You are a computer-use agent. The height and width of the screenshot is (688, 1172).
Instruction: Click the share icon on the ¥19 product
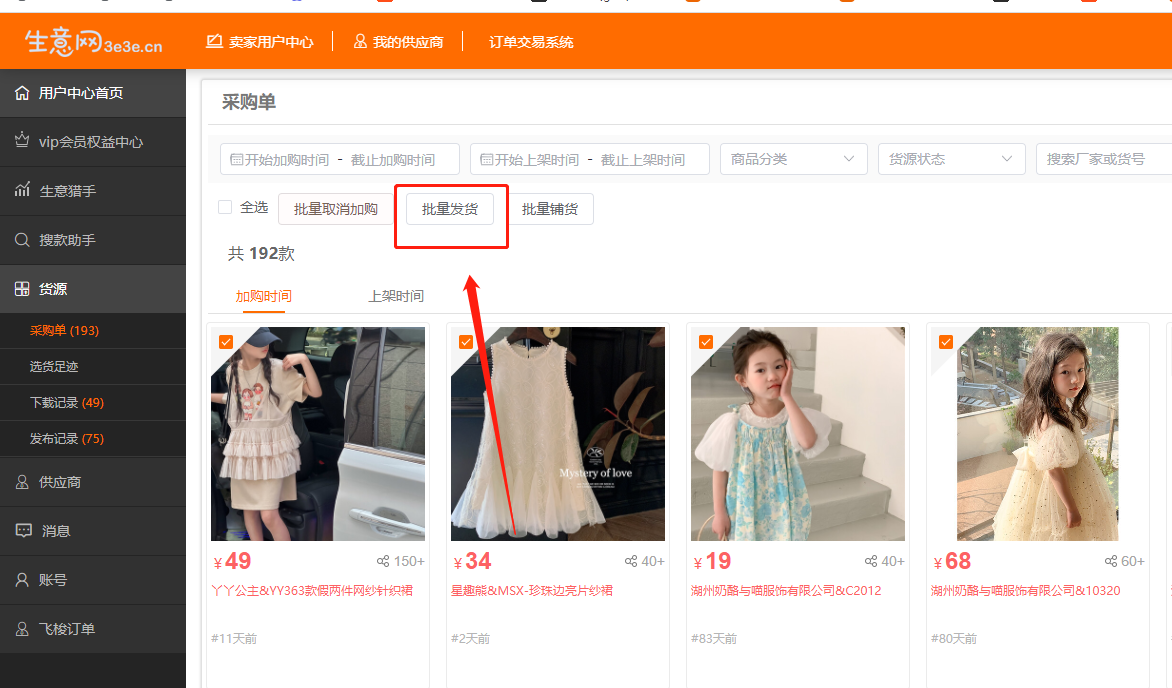click(x=871, y=561)
